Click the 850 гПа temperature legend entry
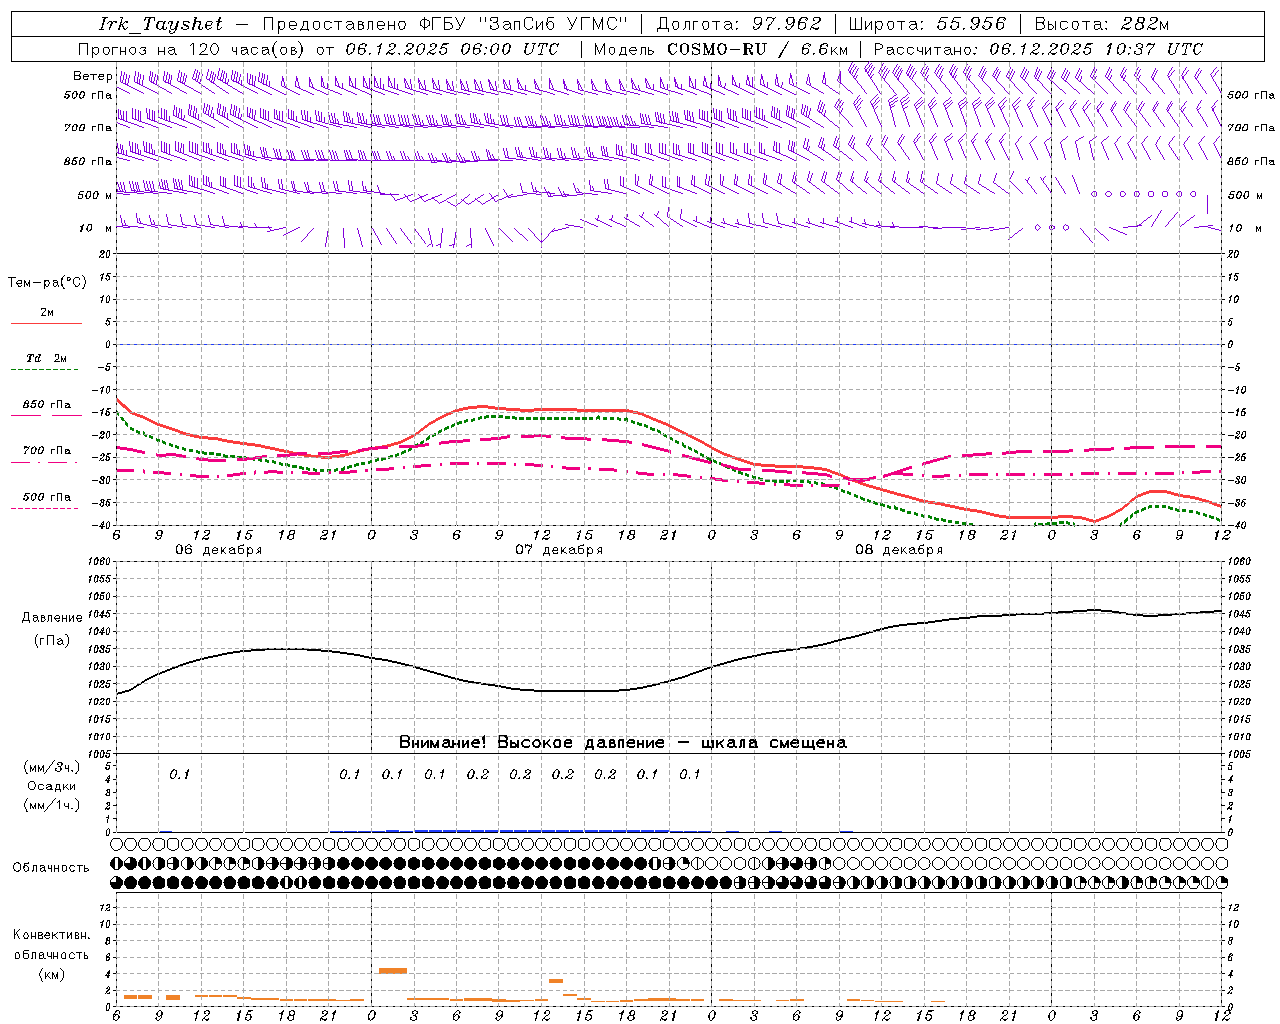 (x=46, y=405)
